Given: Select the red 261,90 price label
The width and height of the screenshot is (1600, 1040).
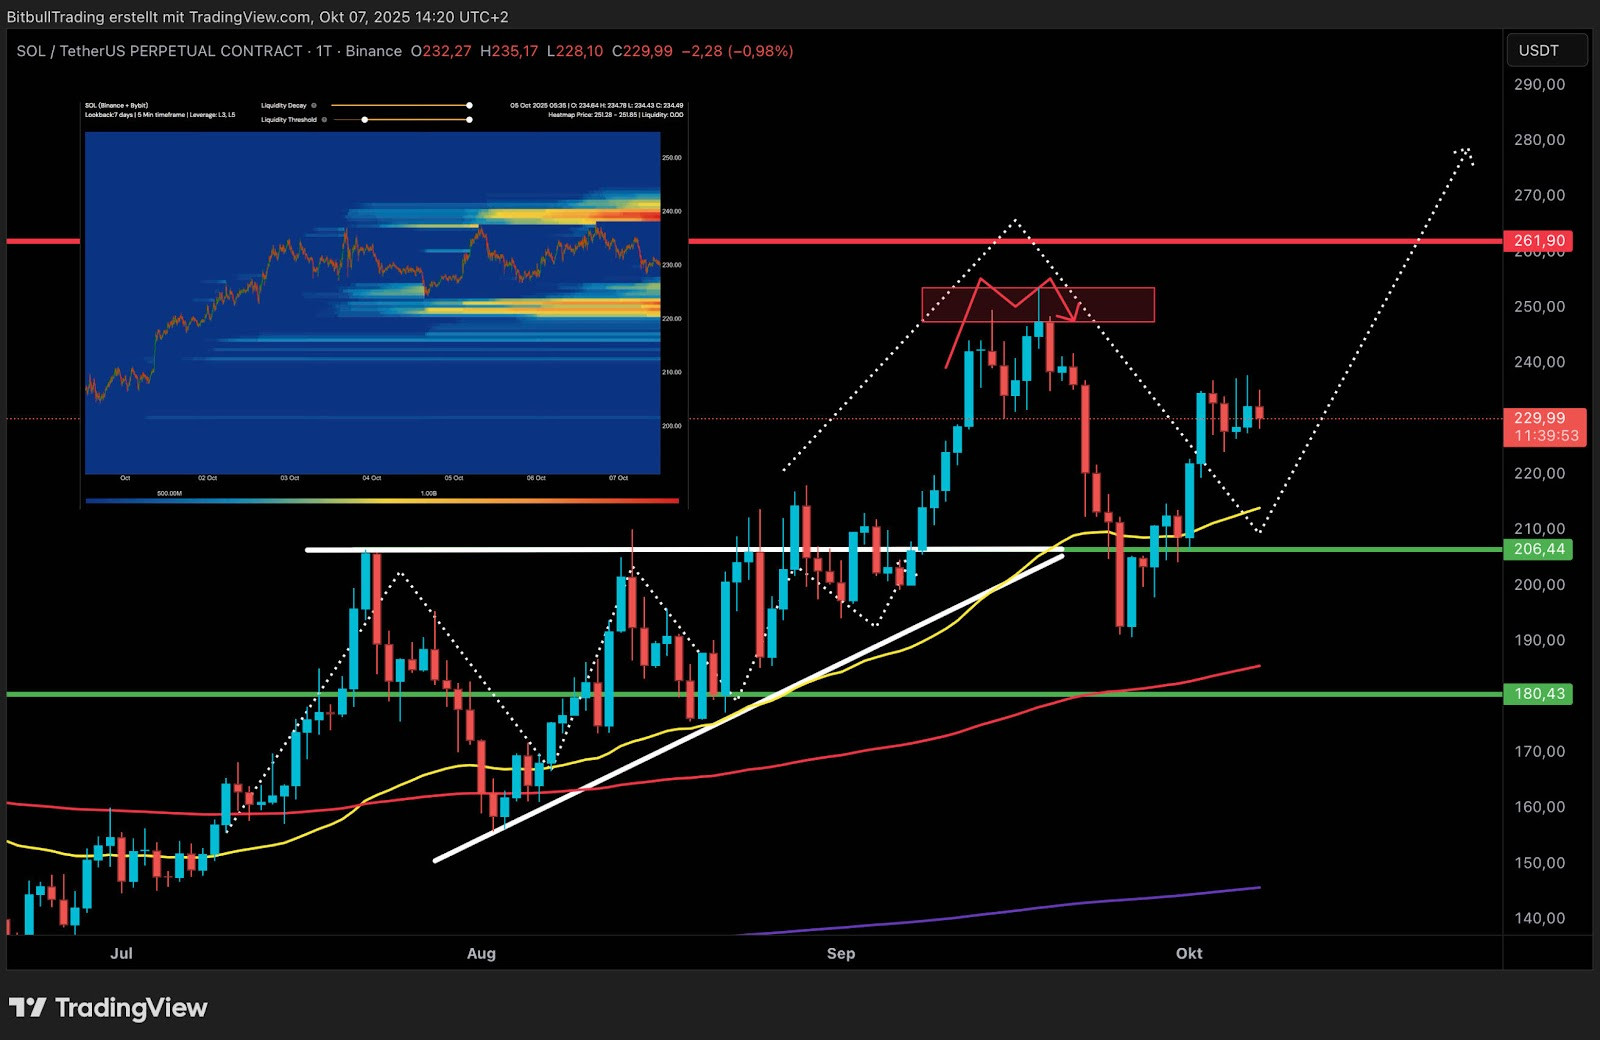Looking at the screenshot, I should point(1538,241).
